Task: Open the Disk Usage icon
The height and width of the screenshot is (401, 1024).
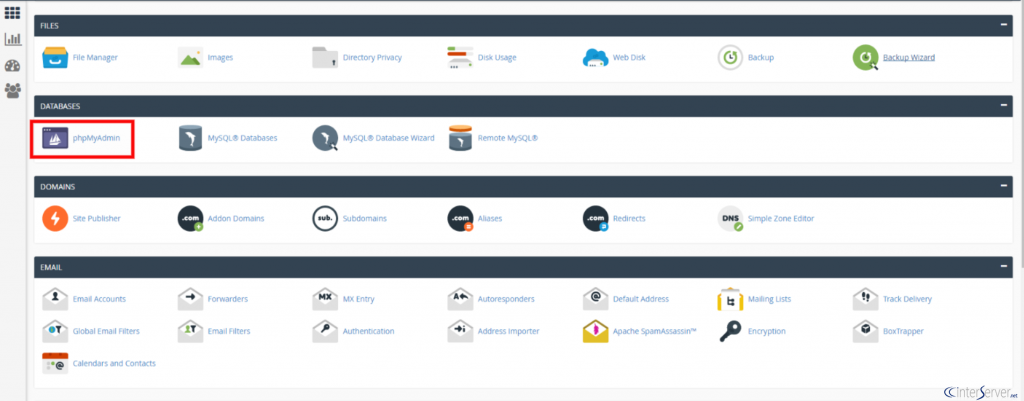Action: pos(460,57)
